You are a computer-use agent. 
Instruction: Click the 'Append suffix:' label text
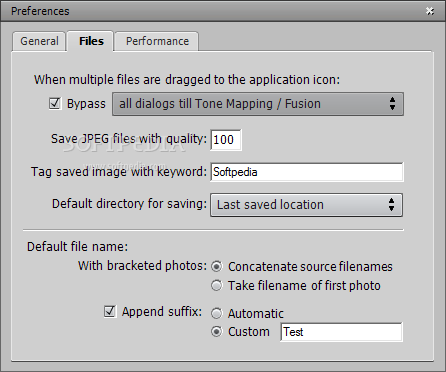tap(162, 312)
